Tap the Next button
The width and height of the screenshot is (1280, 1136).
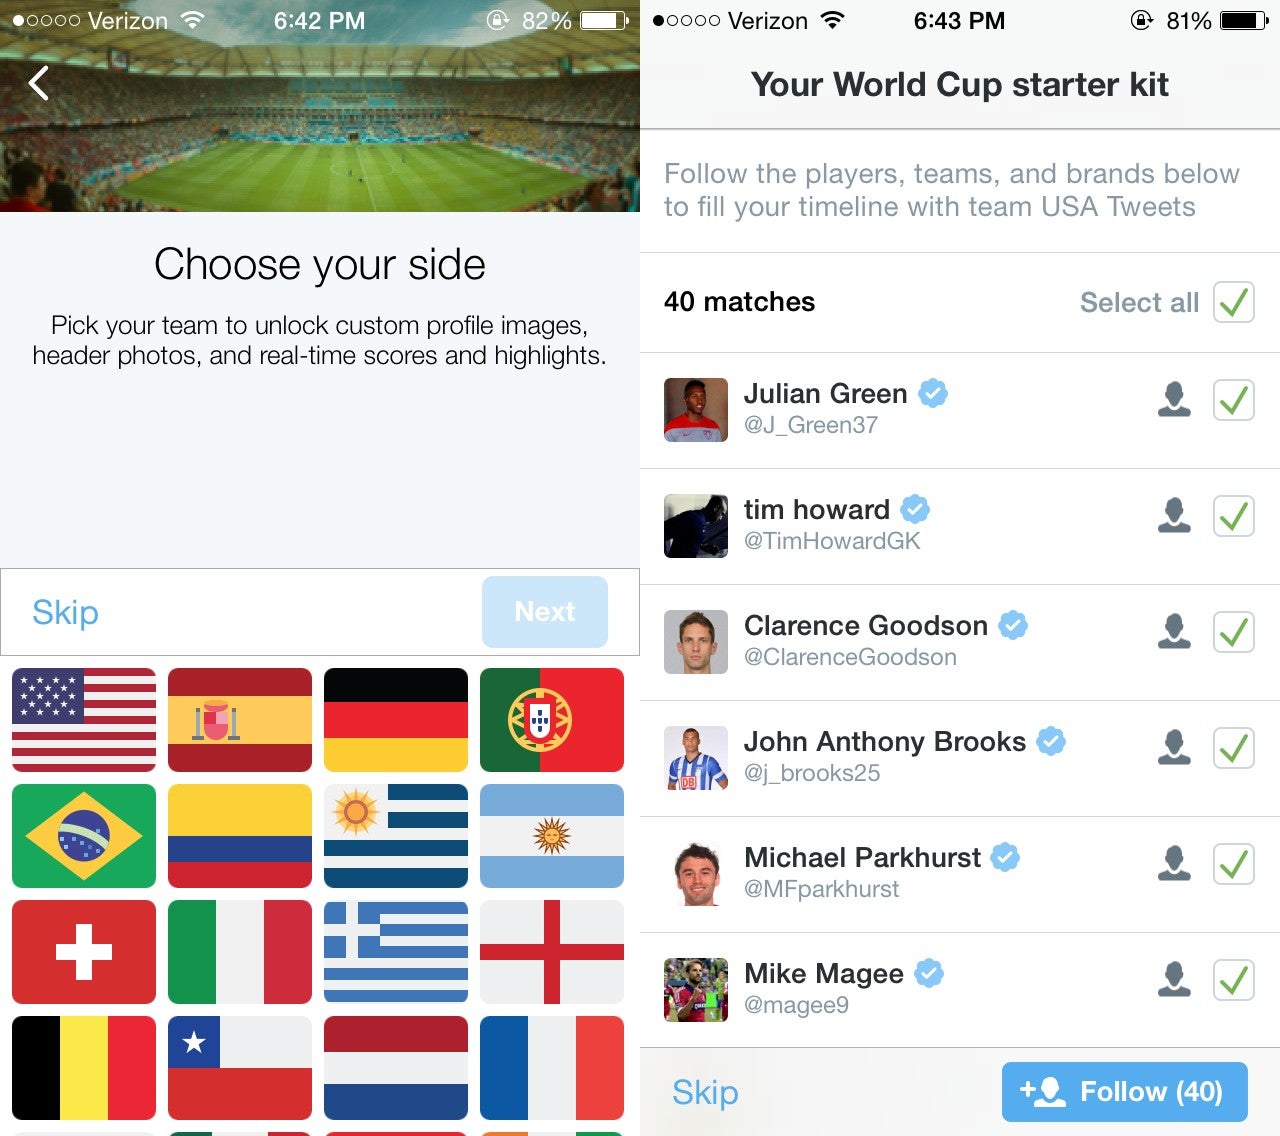[x=545, y=612]
